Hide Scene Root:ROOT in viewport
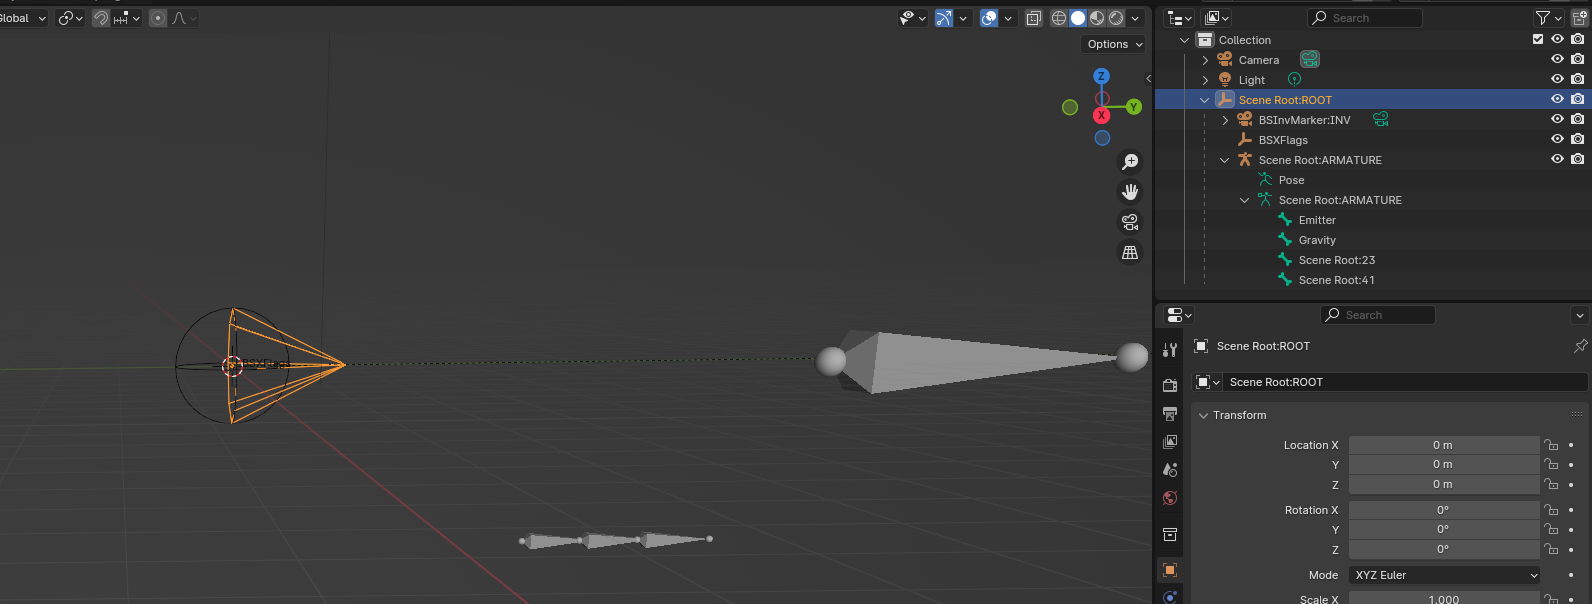 click(x=1557, y=99)
